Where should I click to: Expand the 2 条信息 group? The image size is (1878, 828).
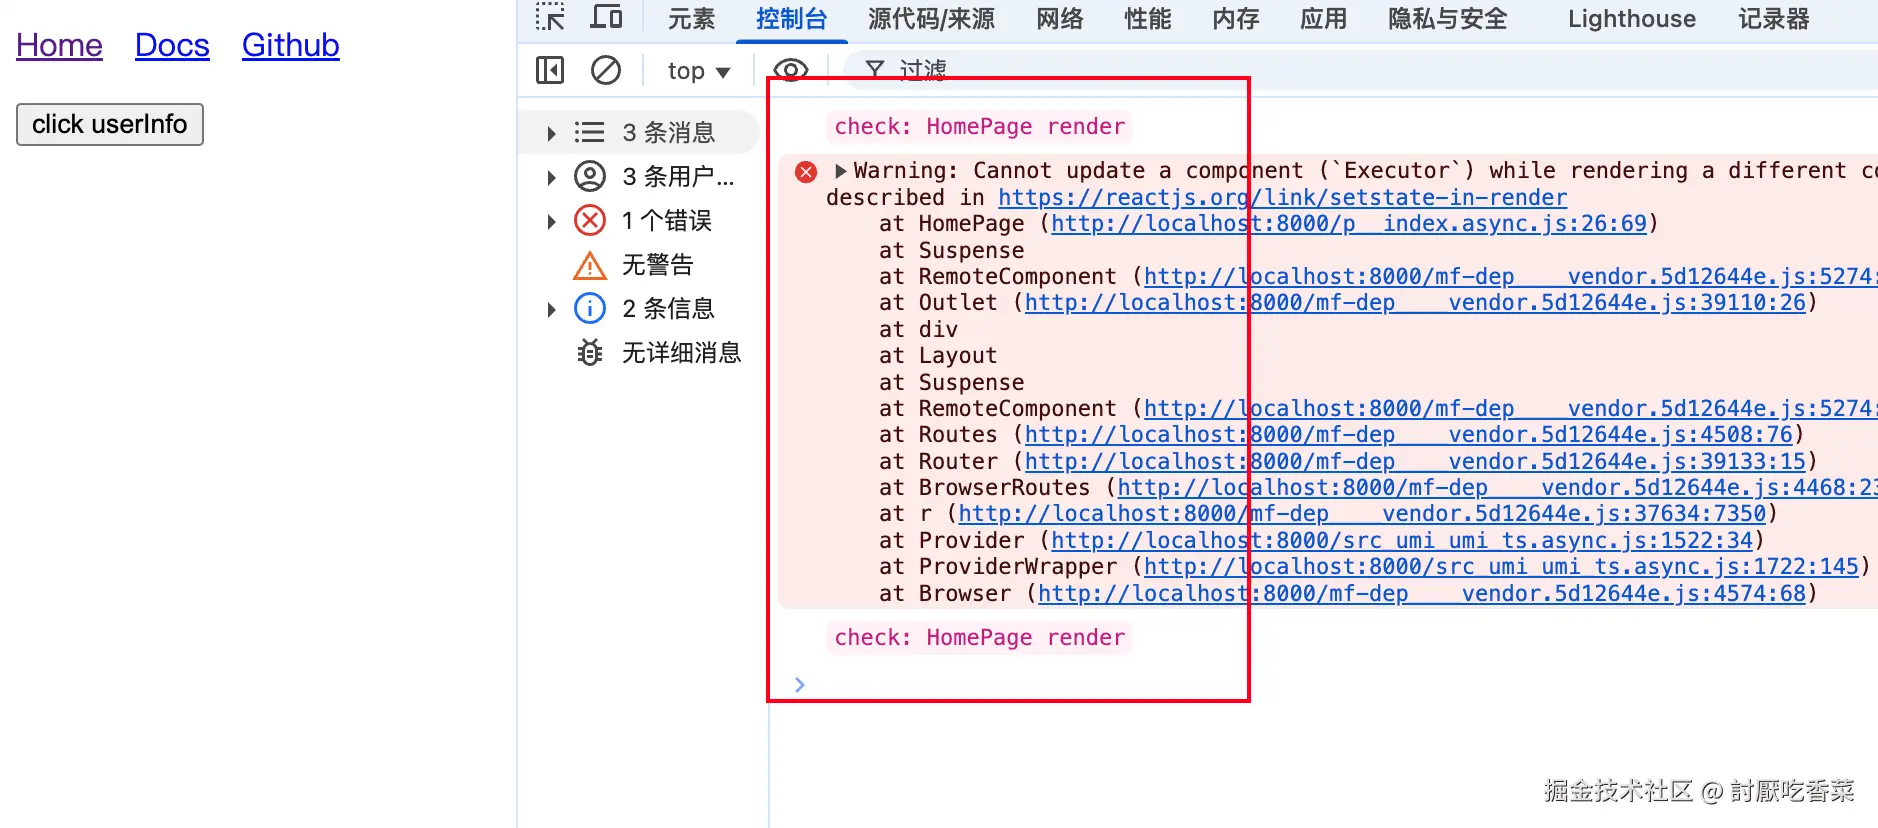[551, 309]
